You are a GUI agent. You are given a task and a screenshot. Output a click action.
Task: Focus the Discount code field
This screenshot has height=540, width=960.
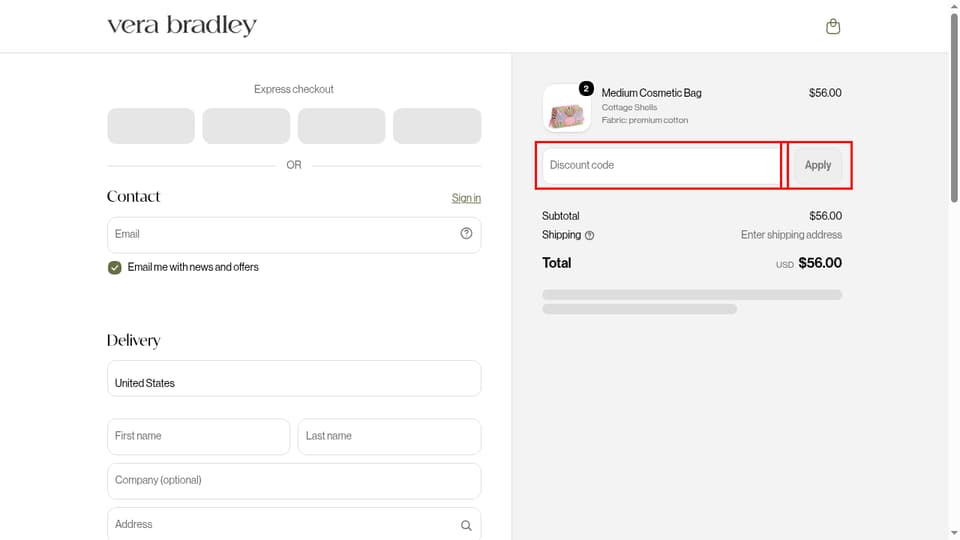click(661, 165)
